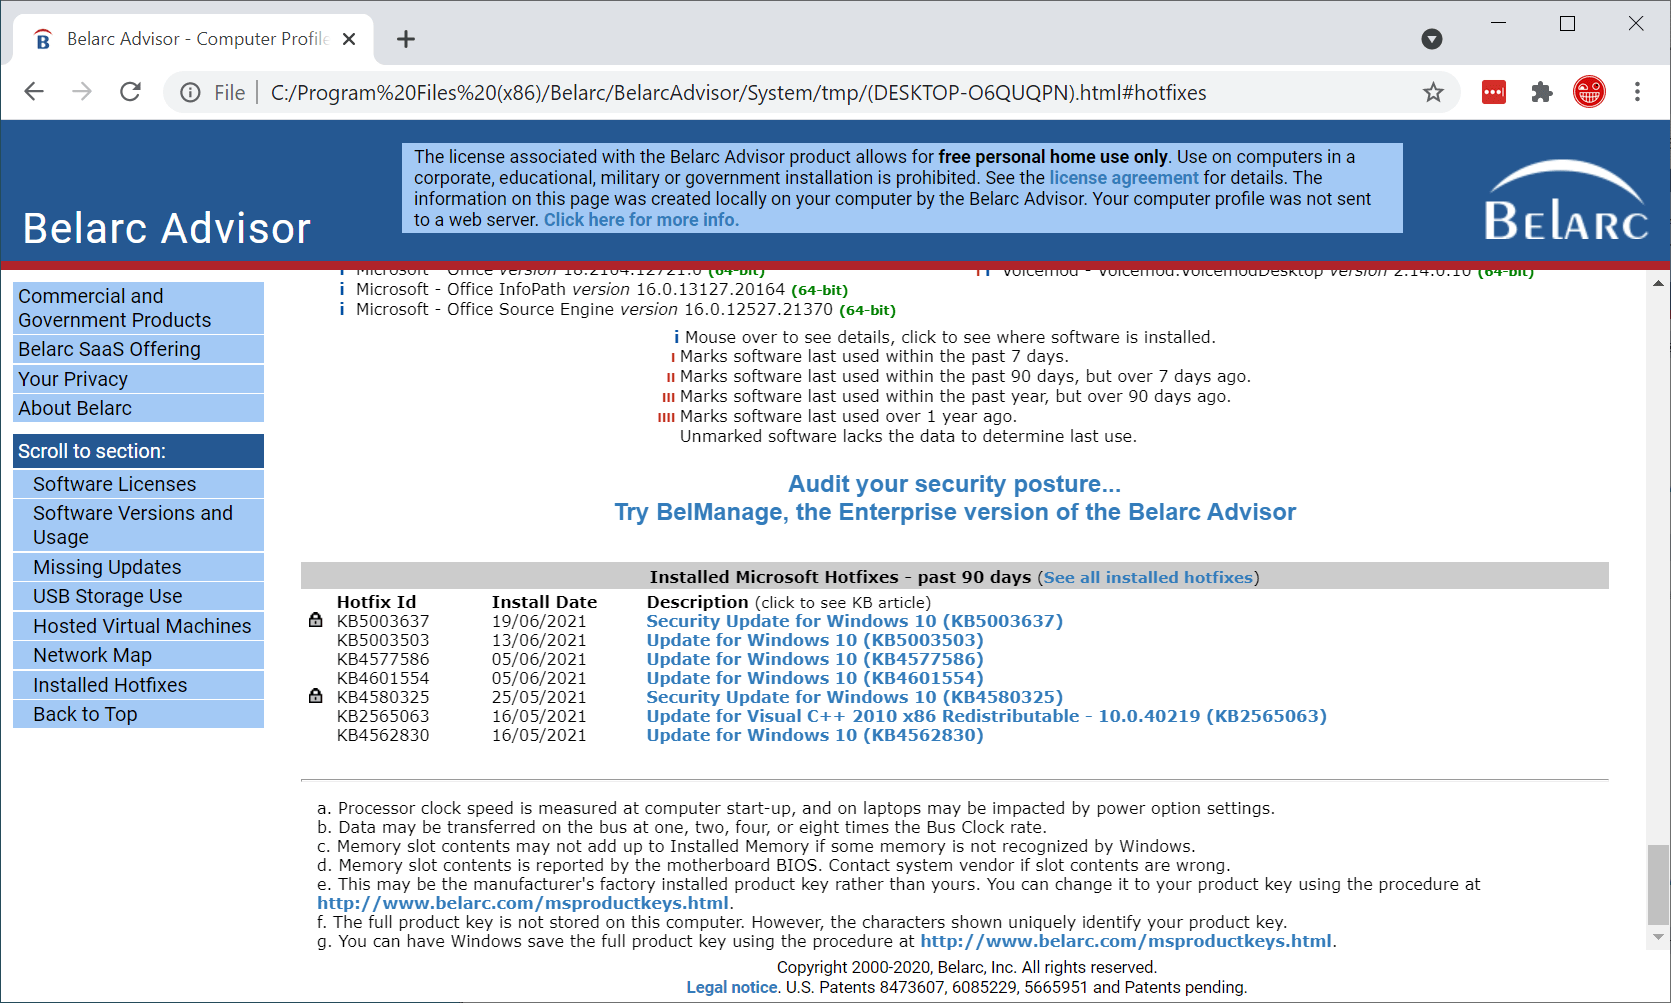Open Update for Windows 10 (KB5003503)
Image resolution: width=1671 pixels, height=1003 pixels.
[815, 640]
